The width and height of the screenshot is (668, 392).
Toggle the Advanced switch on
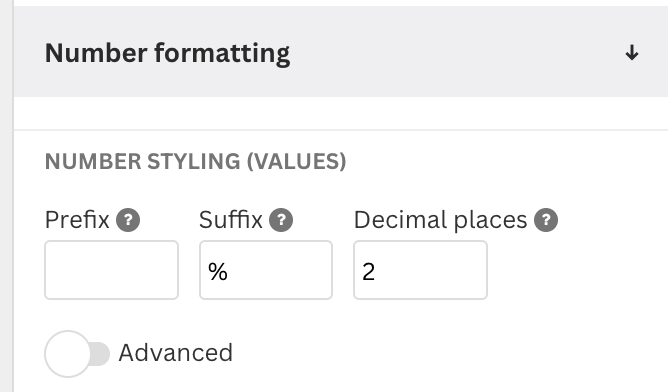(77, 354)
